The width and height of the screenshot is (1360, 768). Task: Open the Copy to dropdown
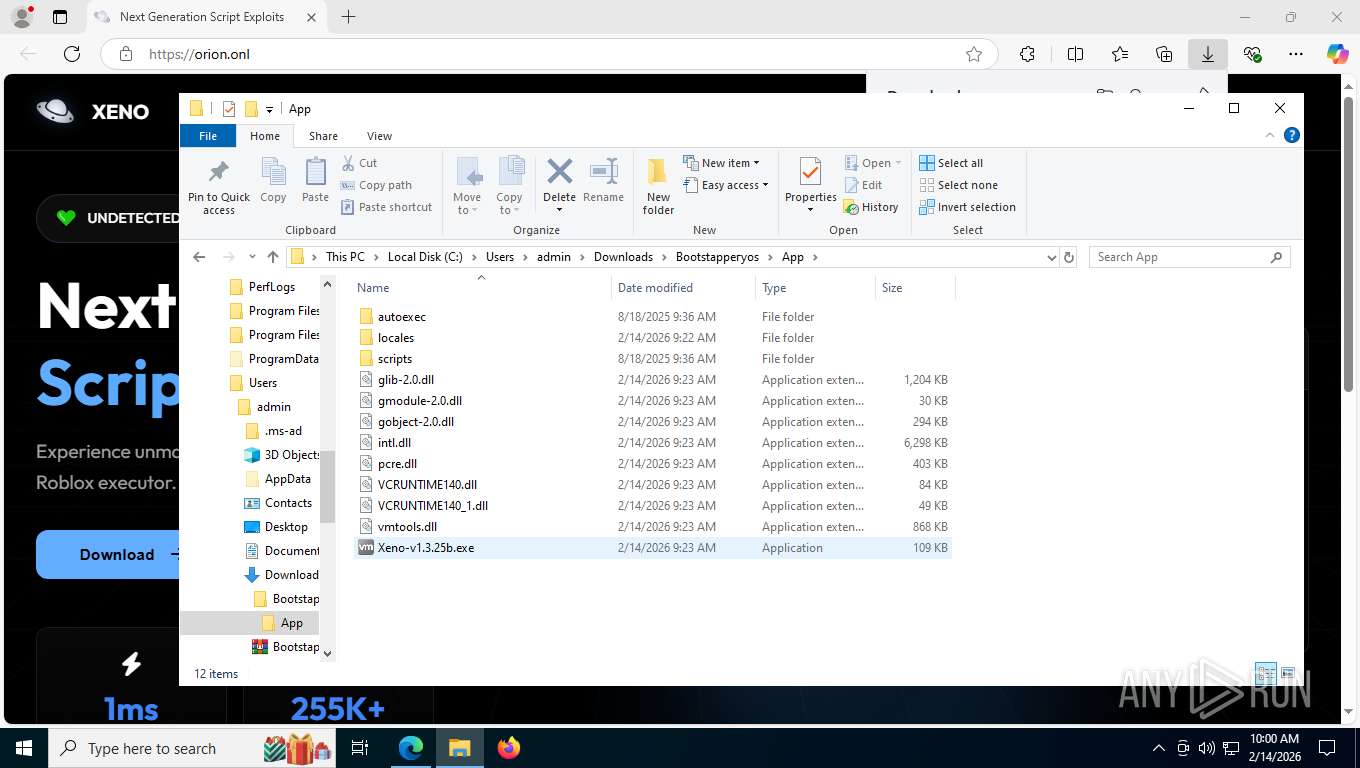509,186
